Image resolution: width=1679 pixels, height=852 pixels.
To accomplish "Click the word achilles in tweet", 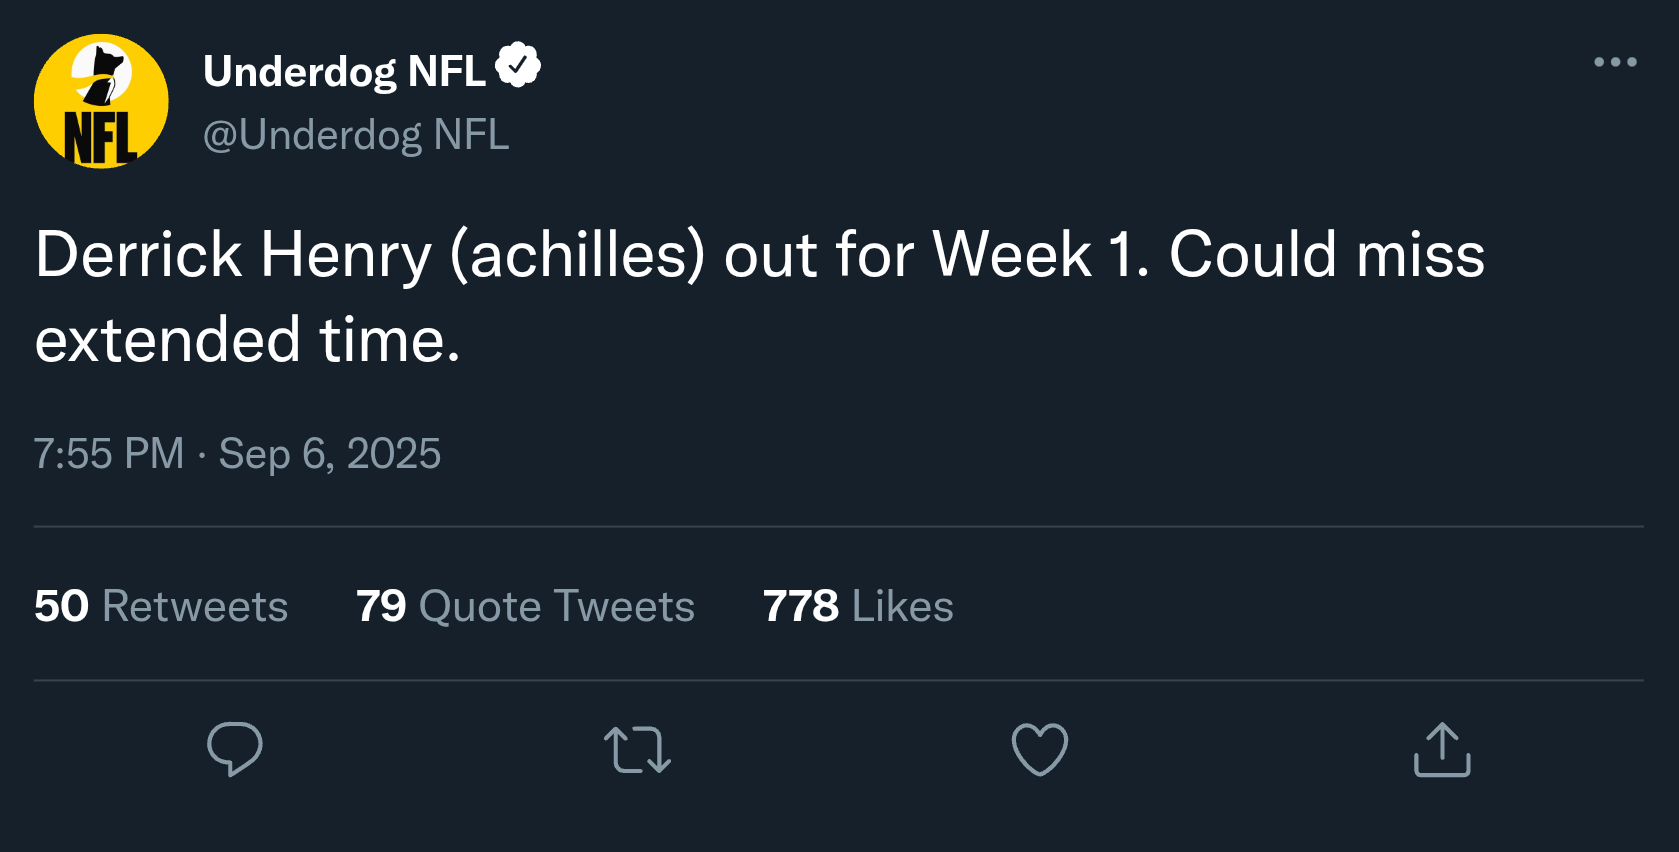I will 577,254.
